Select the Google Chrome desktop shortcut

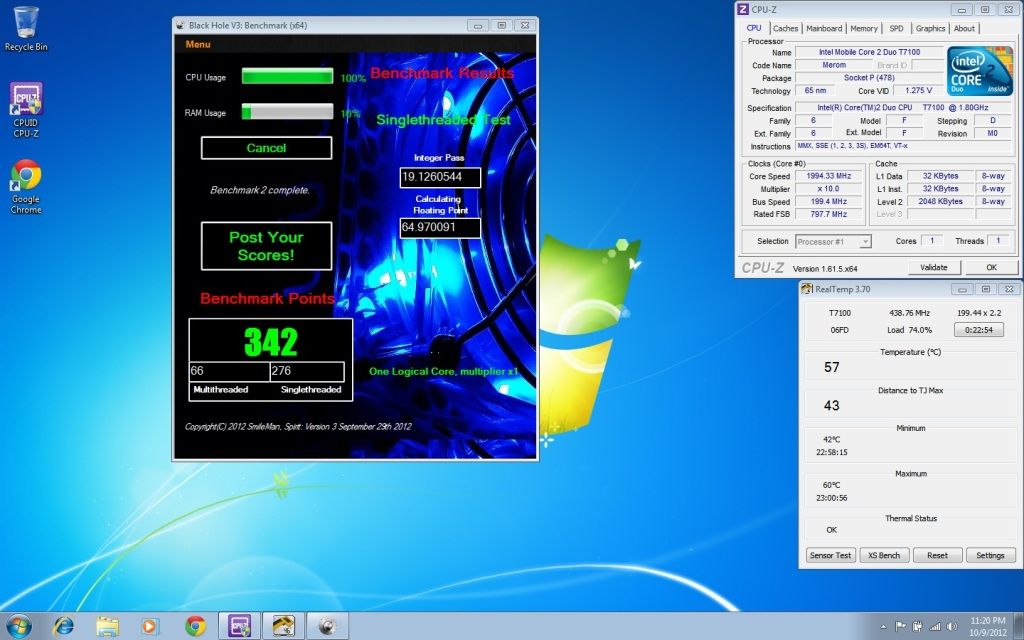[x=25, y=187]
